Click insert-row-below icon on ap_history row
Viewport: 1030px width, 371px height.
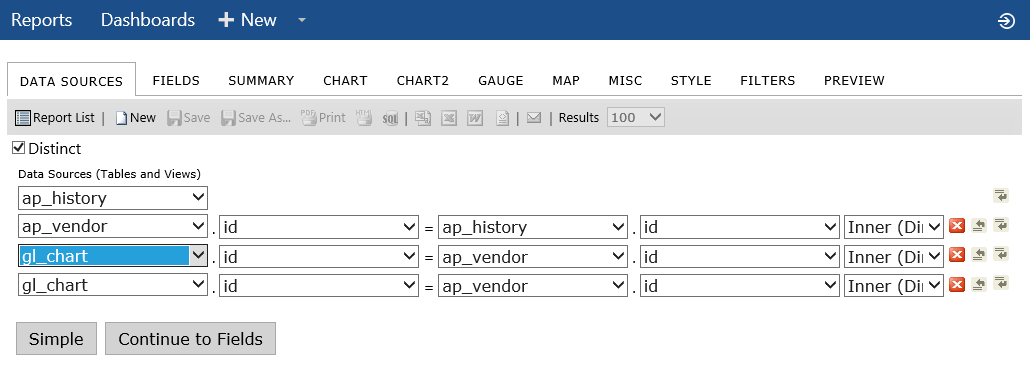[x=1001, y=196]
